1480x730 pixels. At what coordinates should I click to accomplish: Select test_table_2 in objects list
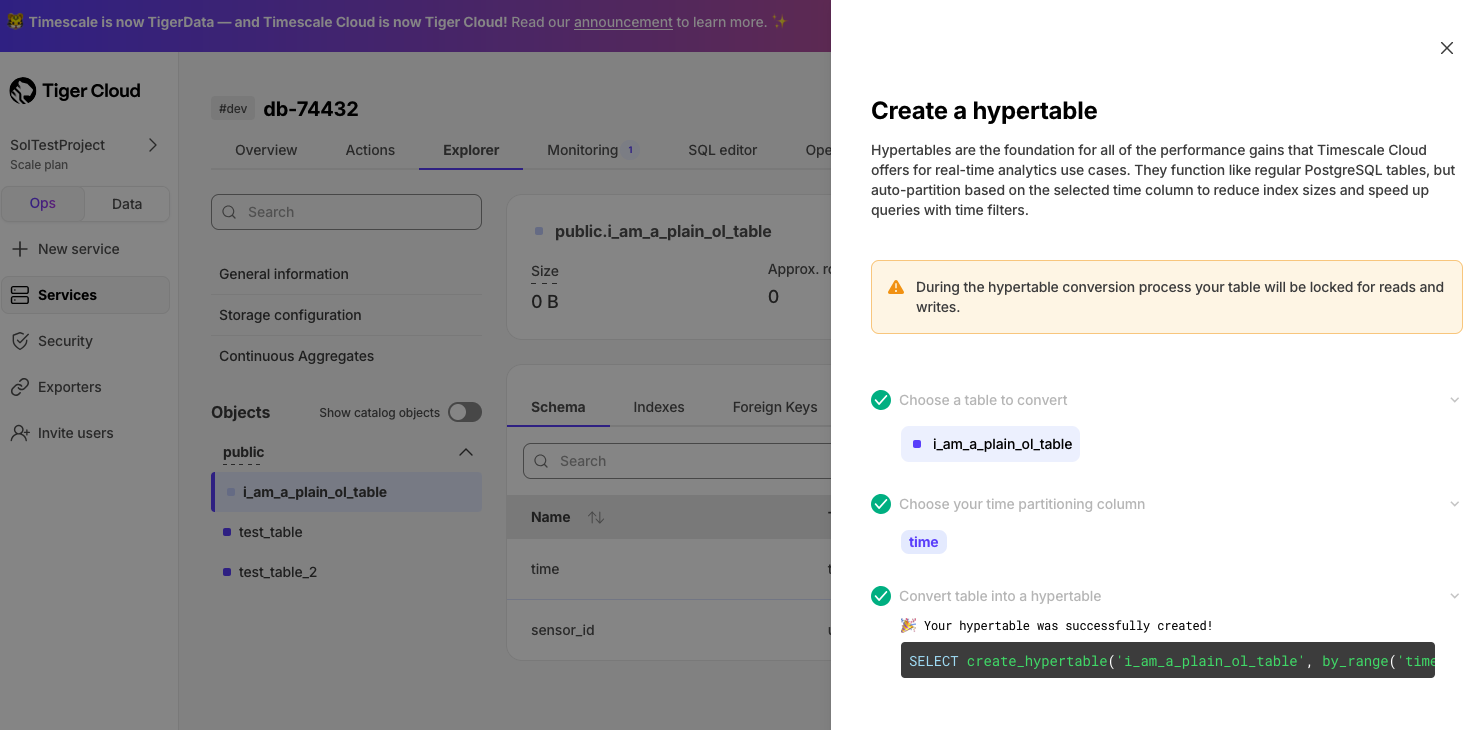pos(278,572)
